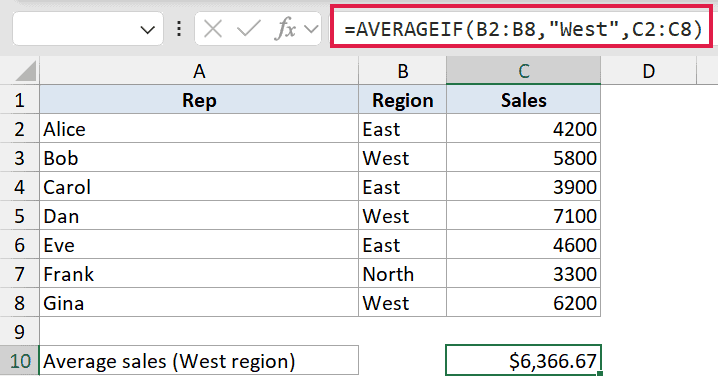Click the Sales header cell

[x=523, y=99]
